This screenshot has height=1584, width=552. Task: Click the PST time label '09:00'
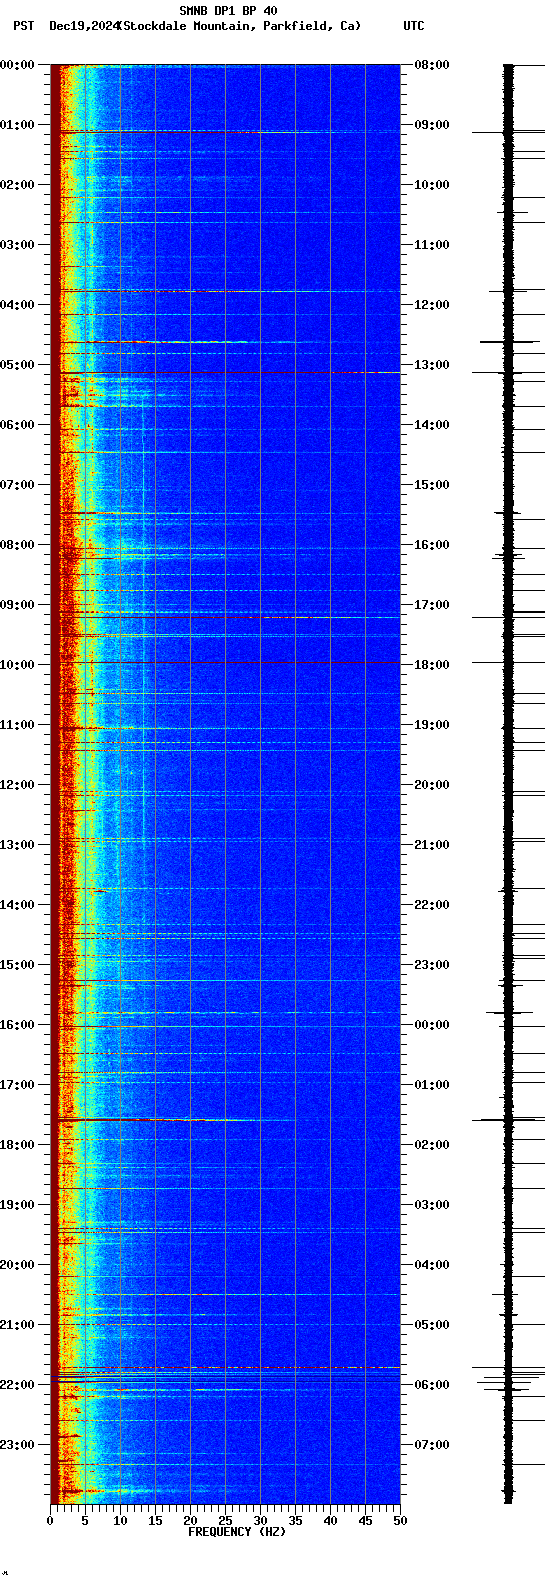(17, 605)
